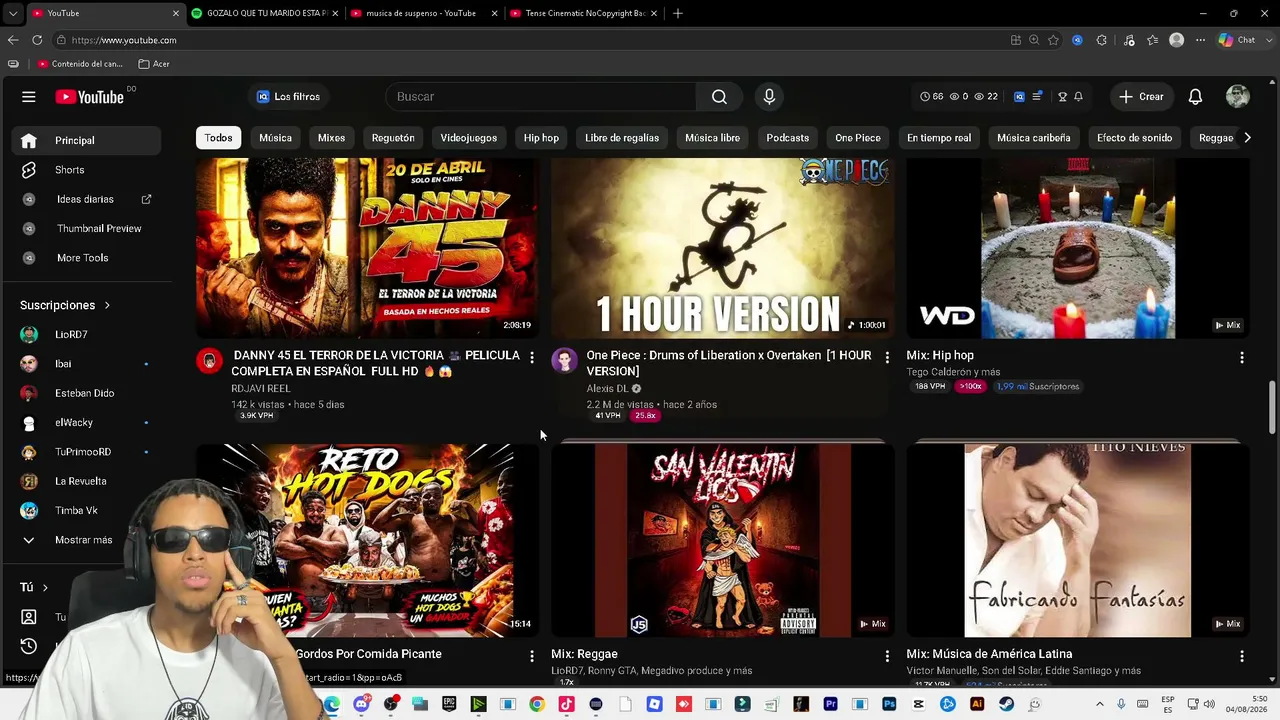Open Photoshop from the taskbar

point(889,704)
